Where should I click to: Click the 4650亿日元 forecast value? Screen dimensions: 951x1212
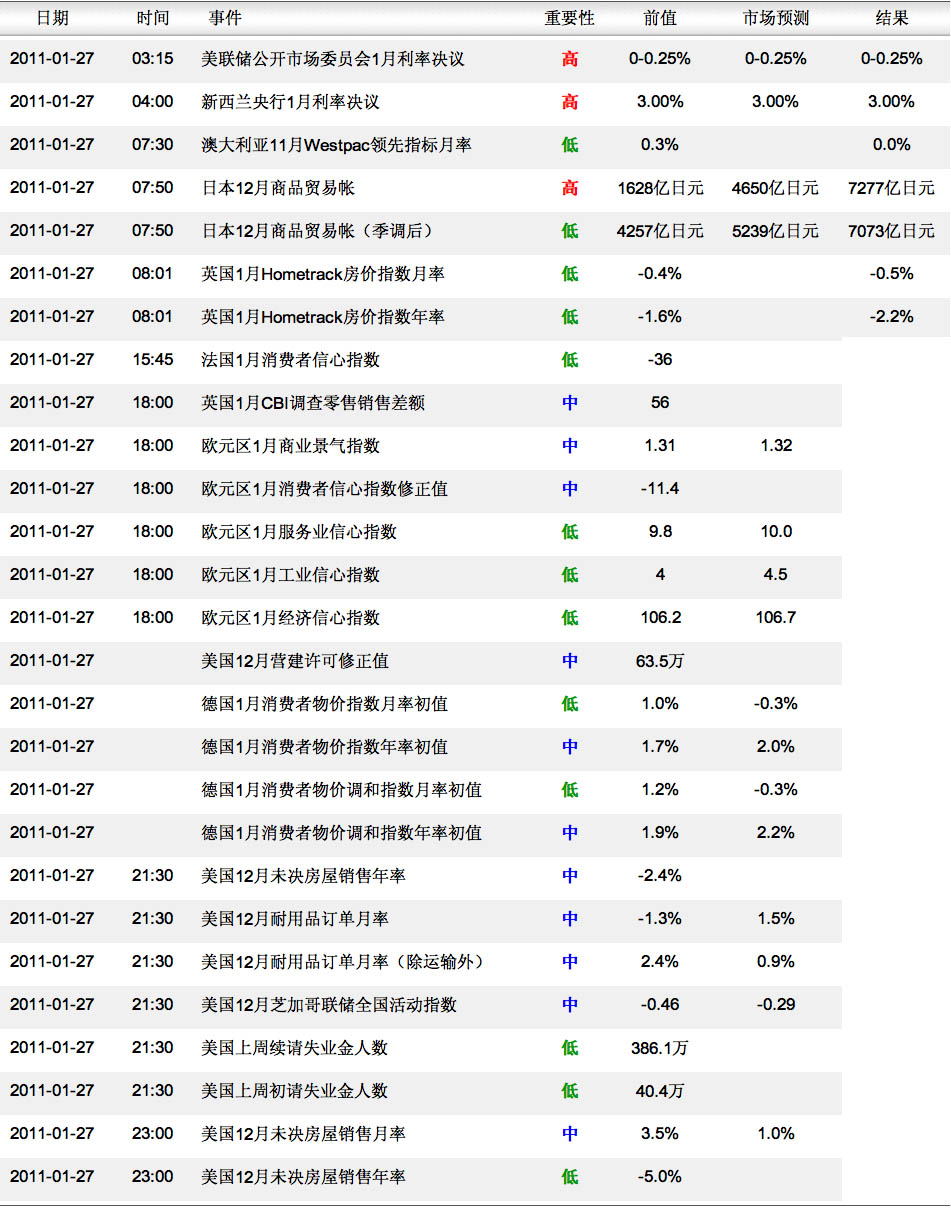(x=776, y=188)
